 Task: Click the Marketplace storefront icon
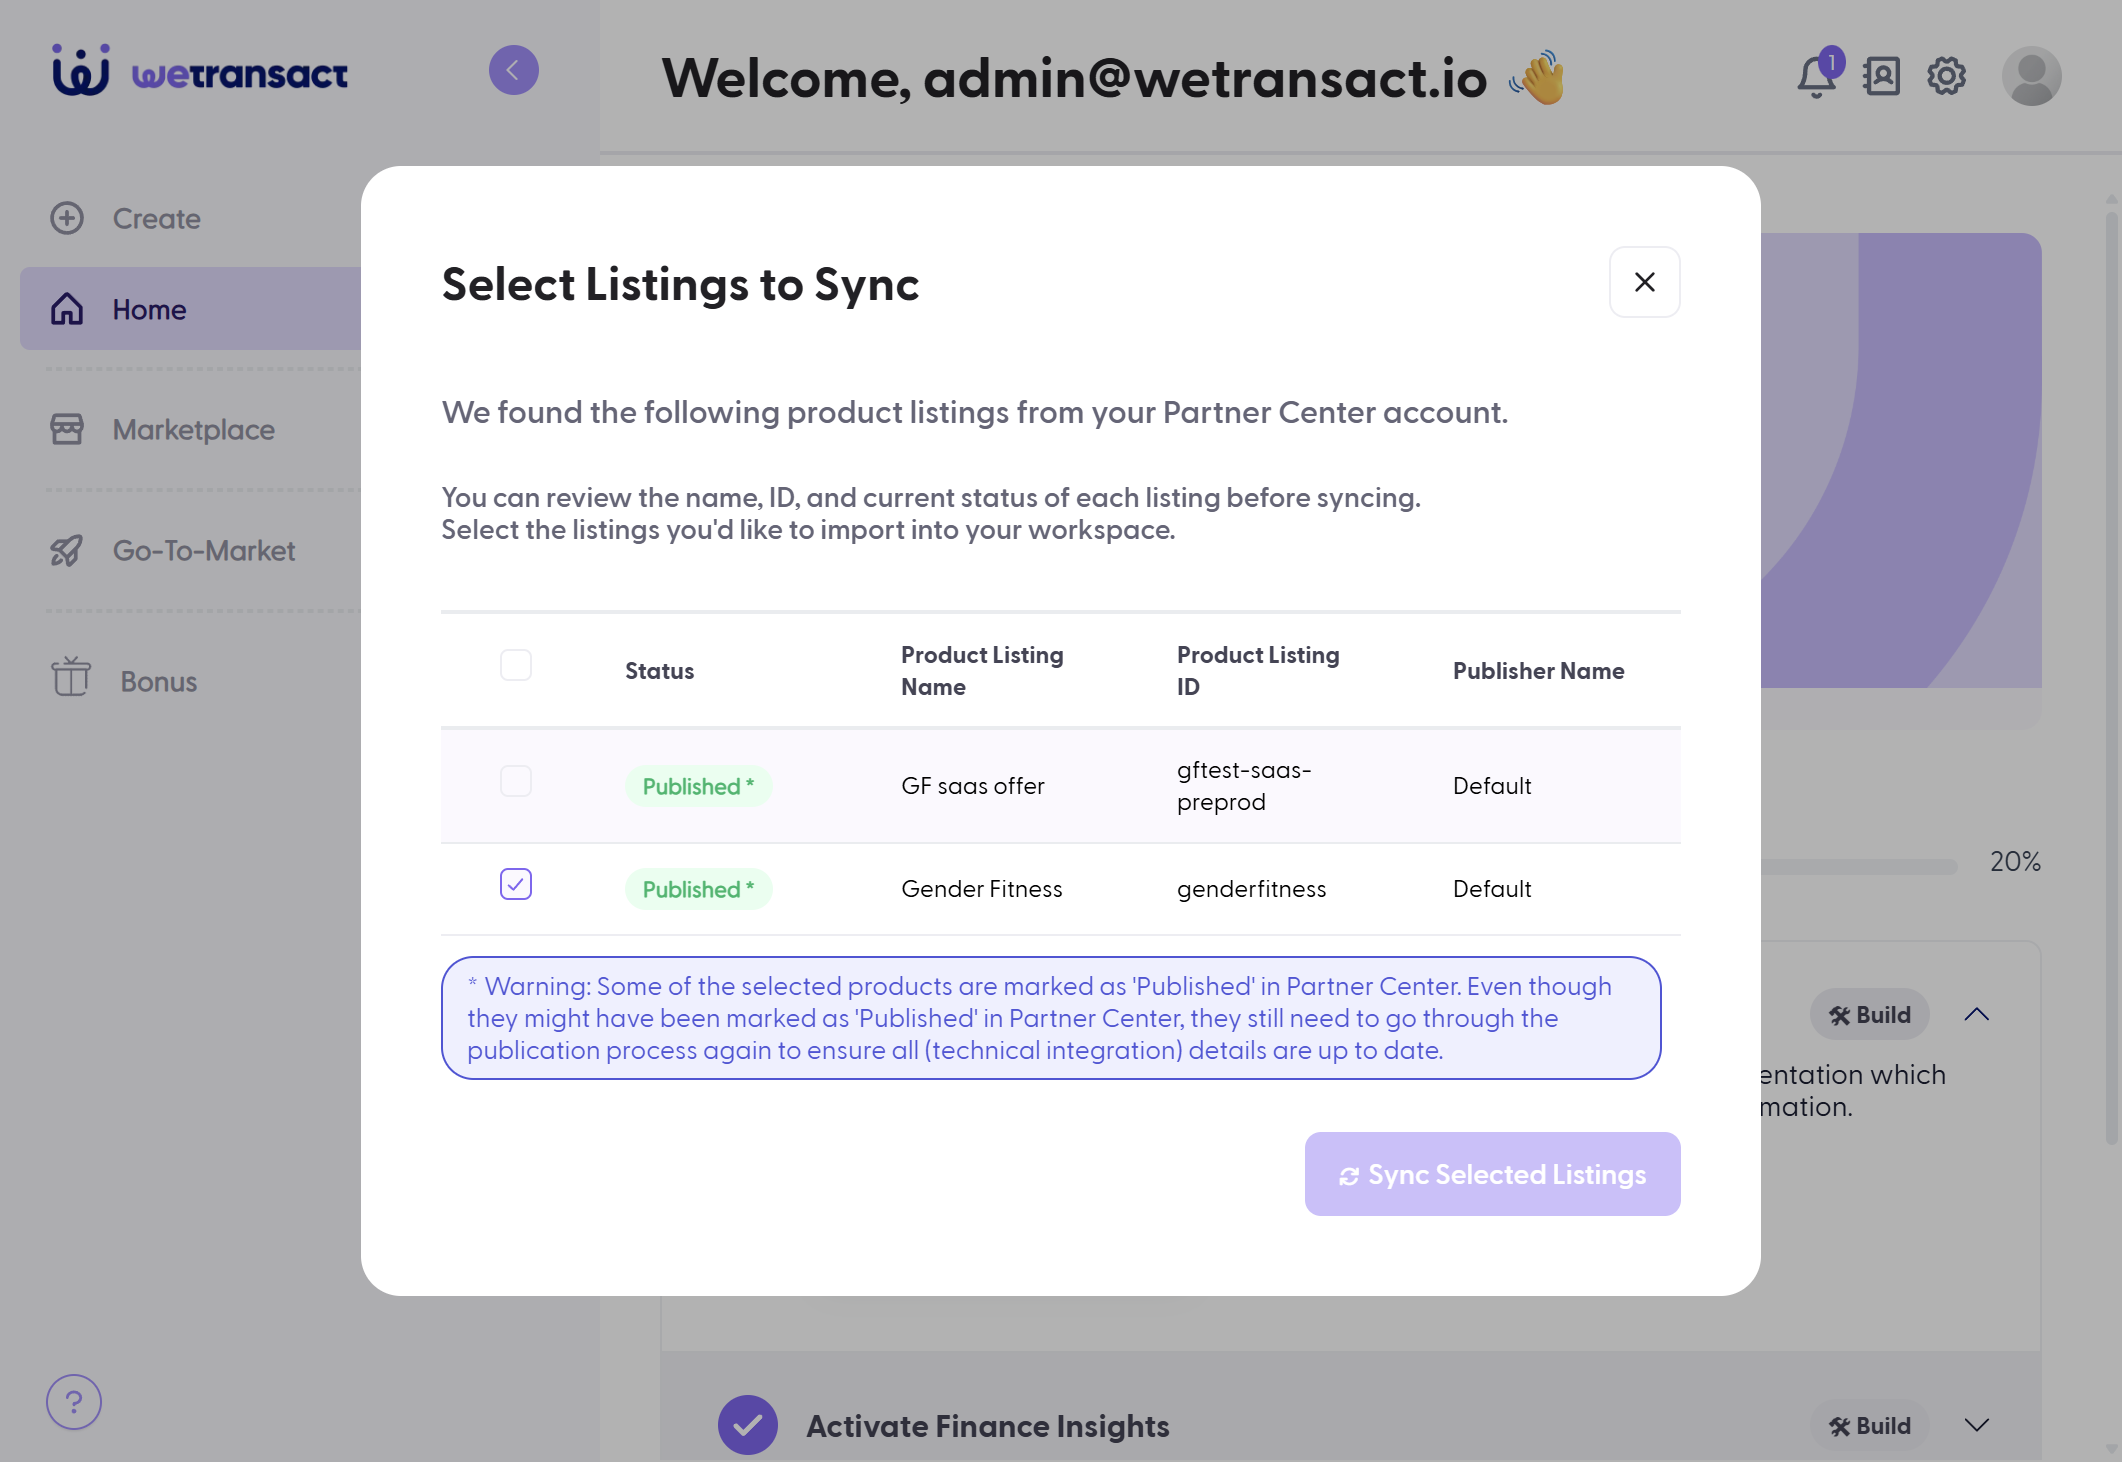[67, 429]
